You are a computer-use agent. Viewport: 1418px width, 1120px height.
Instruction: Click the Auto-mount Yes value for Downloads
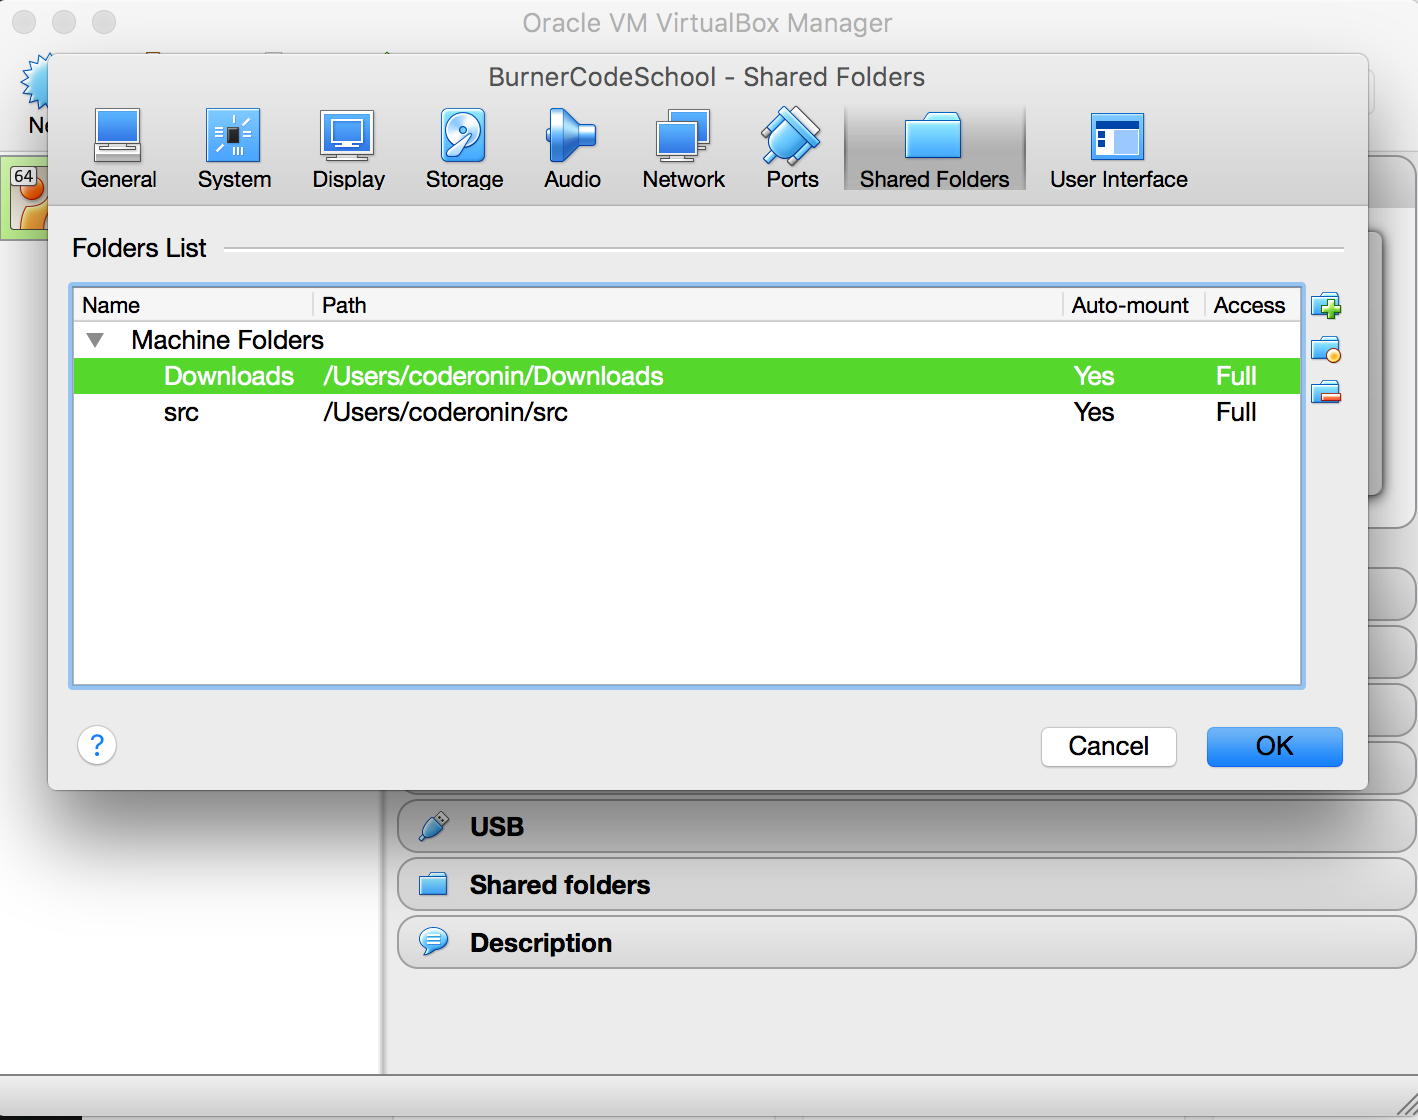[1094, 376]
